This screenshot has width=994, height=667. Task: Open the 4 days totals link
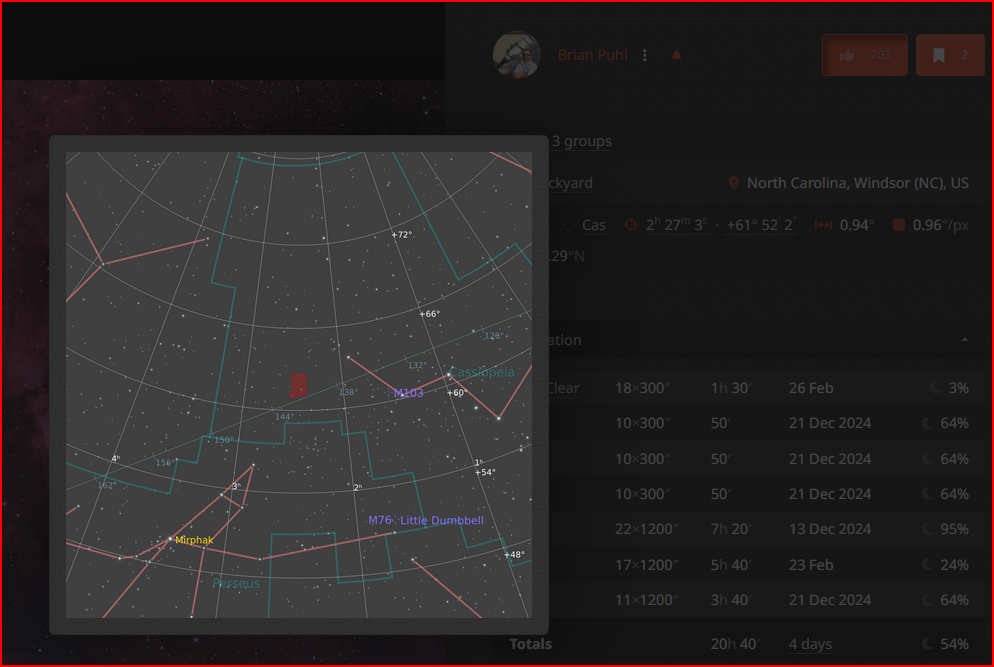coord(810,644)
